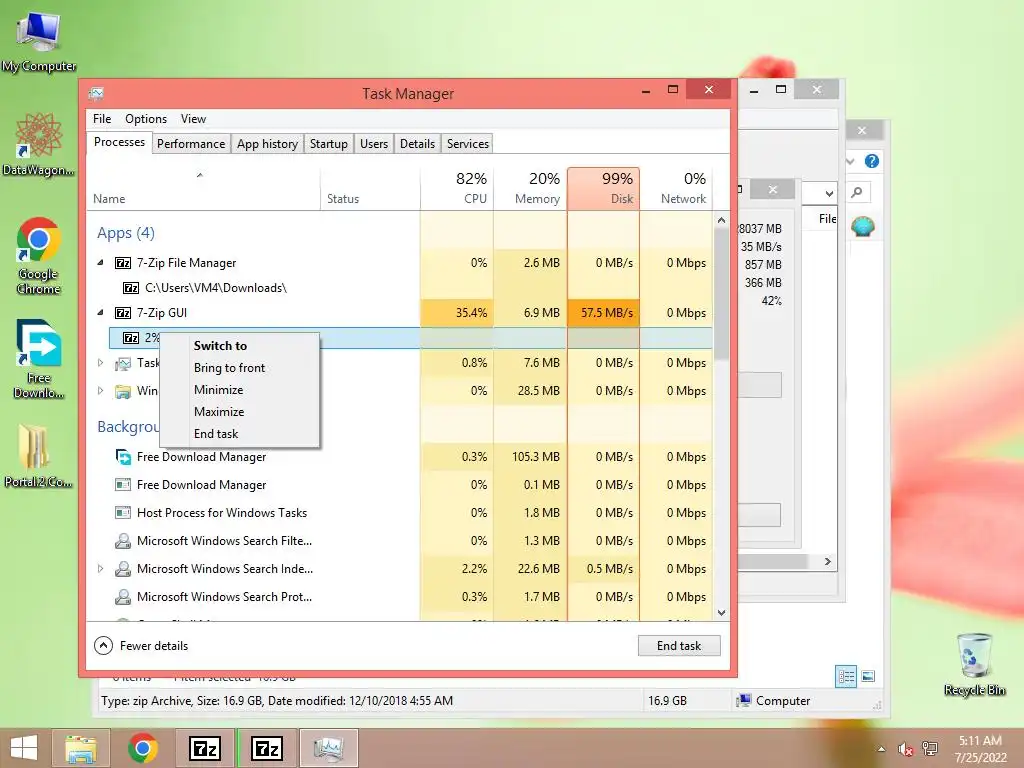Open the File menu
This screenshot has width=1024, height=768.
pyautogui.click(x=102, y=119)
